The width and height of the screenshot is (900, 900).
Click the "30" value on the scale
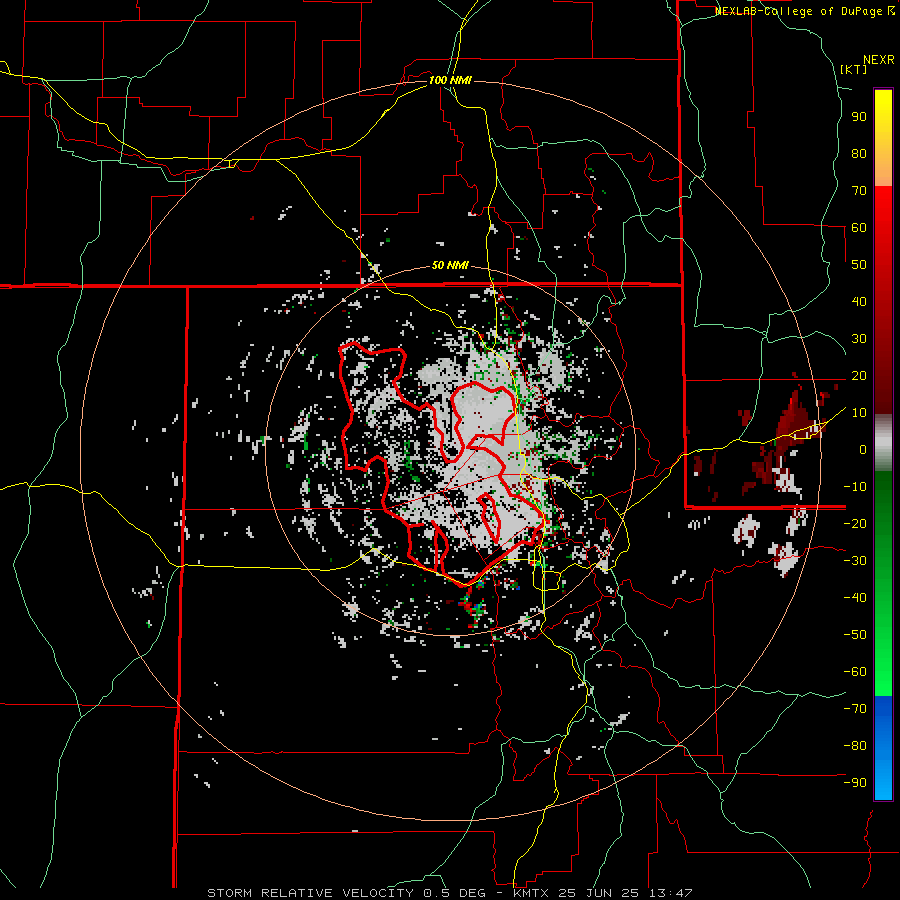859,339
